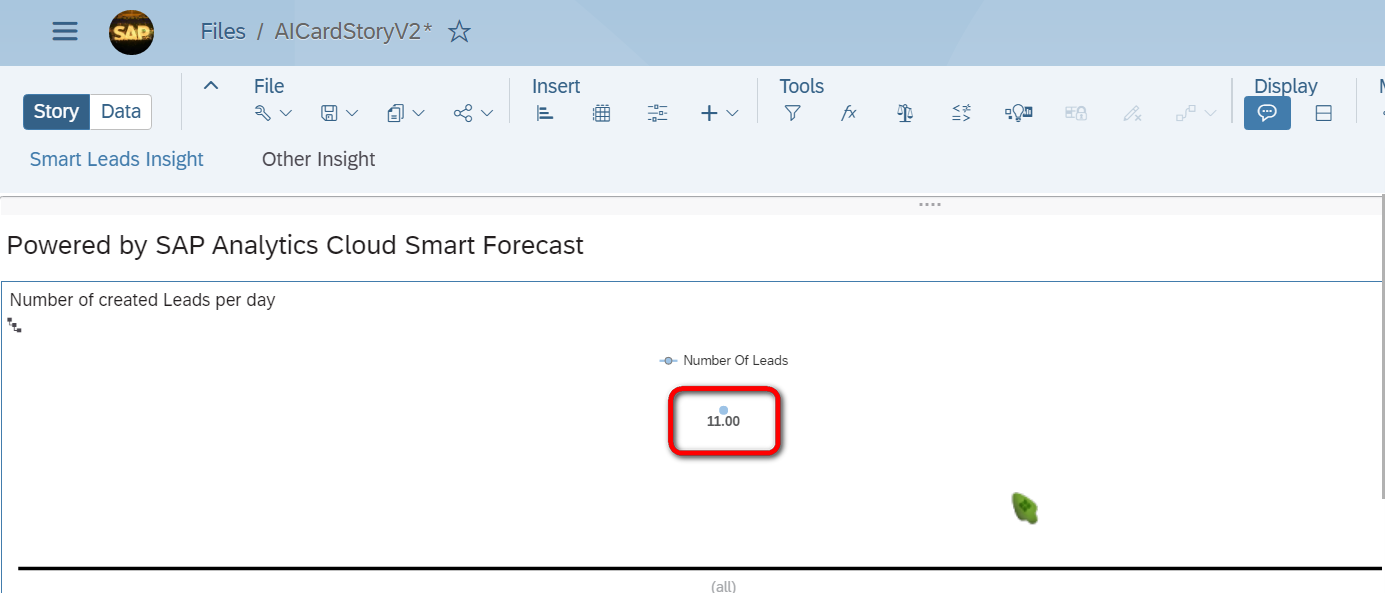Screen dimensions: 1385x593
Task: Click chart title Number of created Leads
Action: pos(142,300)
